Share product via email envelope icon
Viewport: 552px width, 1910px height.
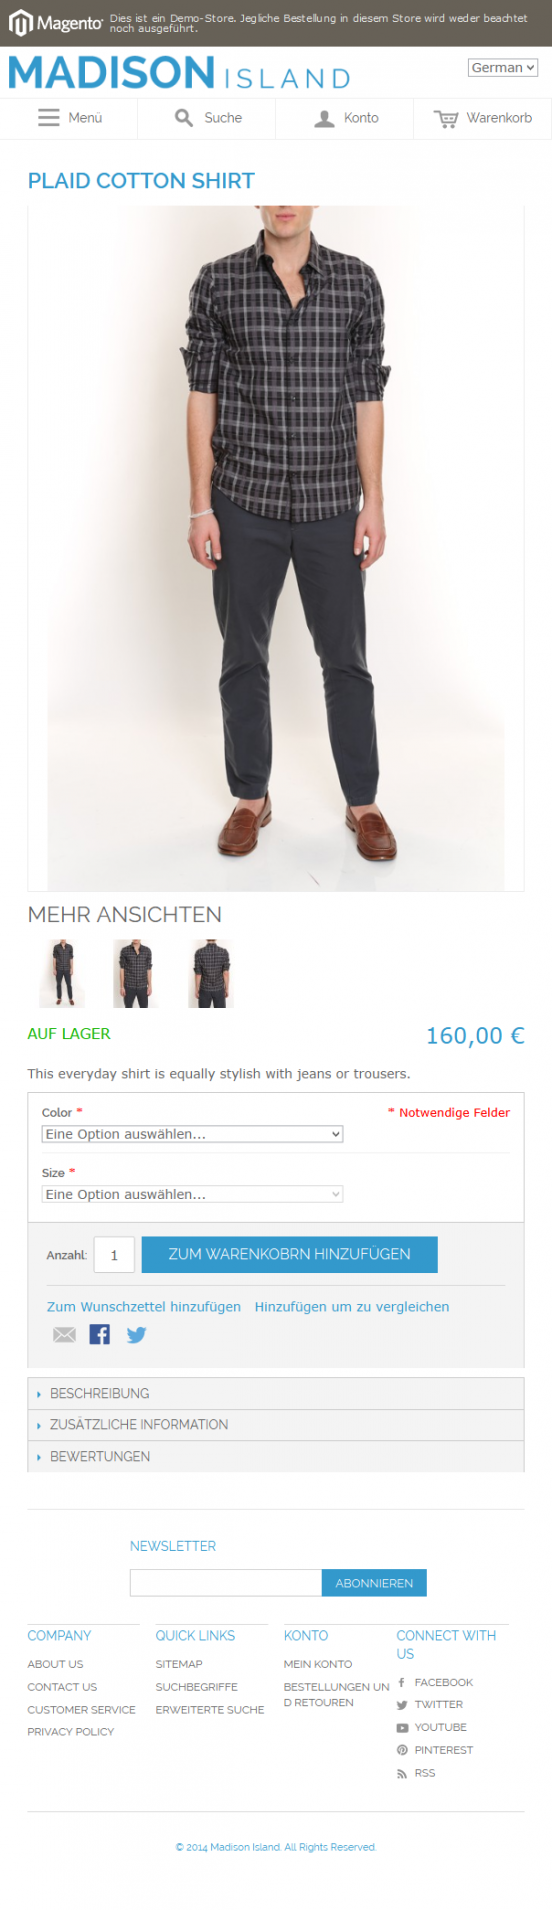coord(64,1334)
